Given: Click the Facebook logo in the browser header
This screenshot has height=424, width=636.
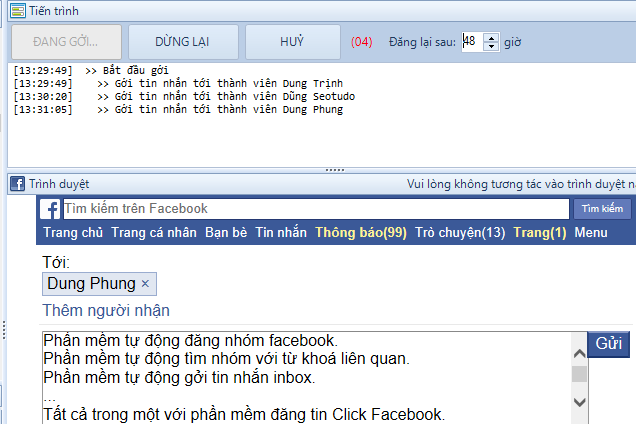Looking at the screenshot, I should tap(50, 209).
